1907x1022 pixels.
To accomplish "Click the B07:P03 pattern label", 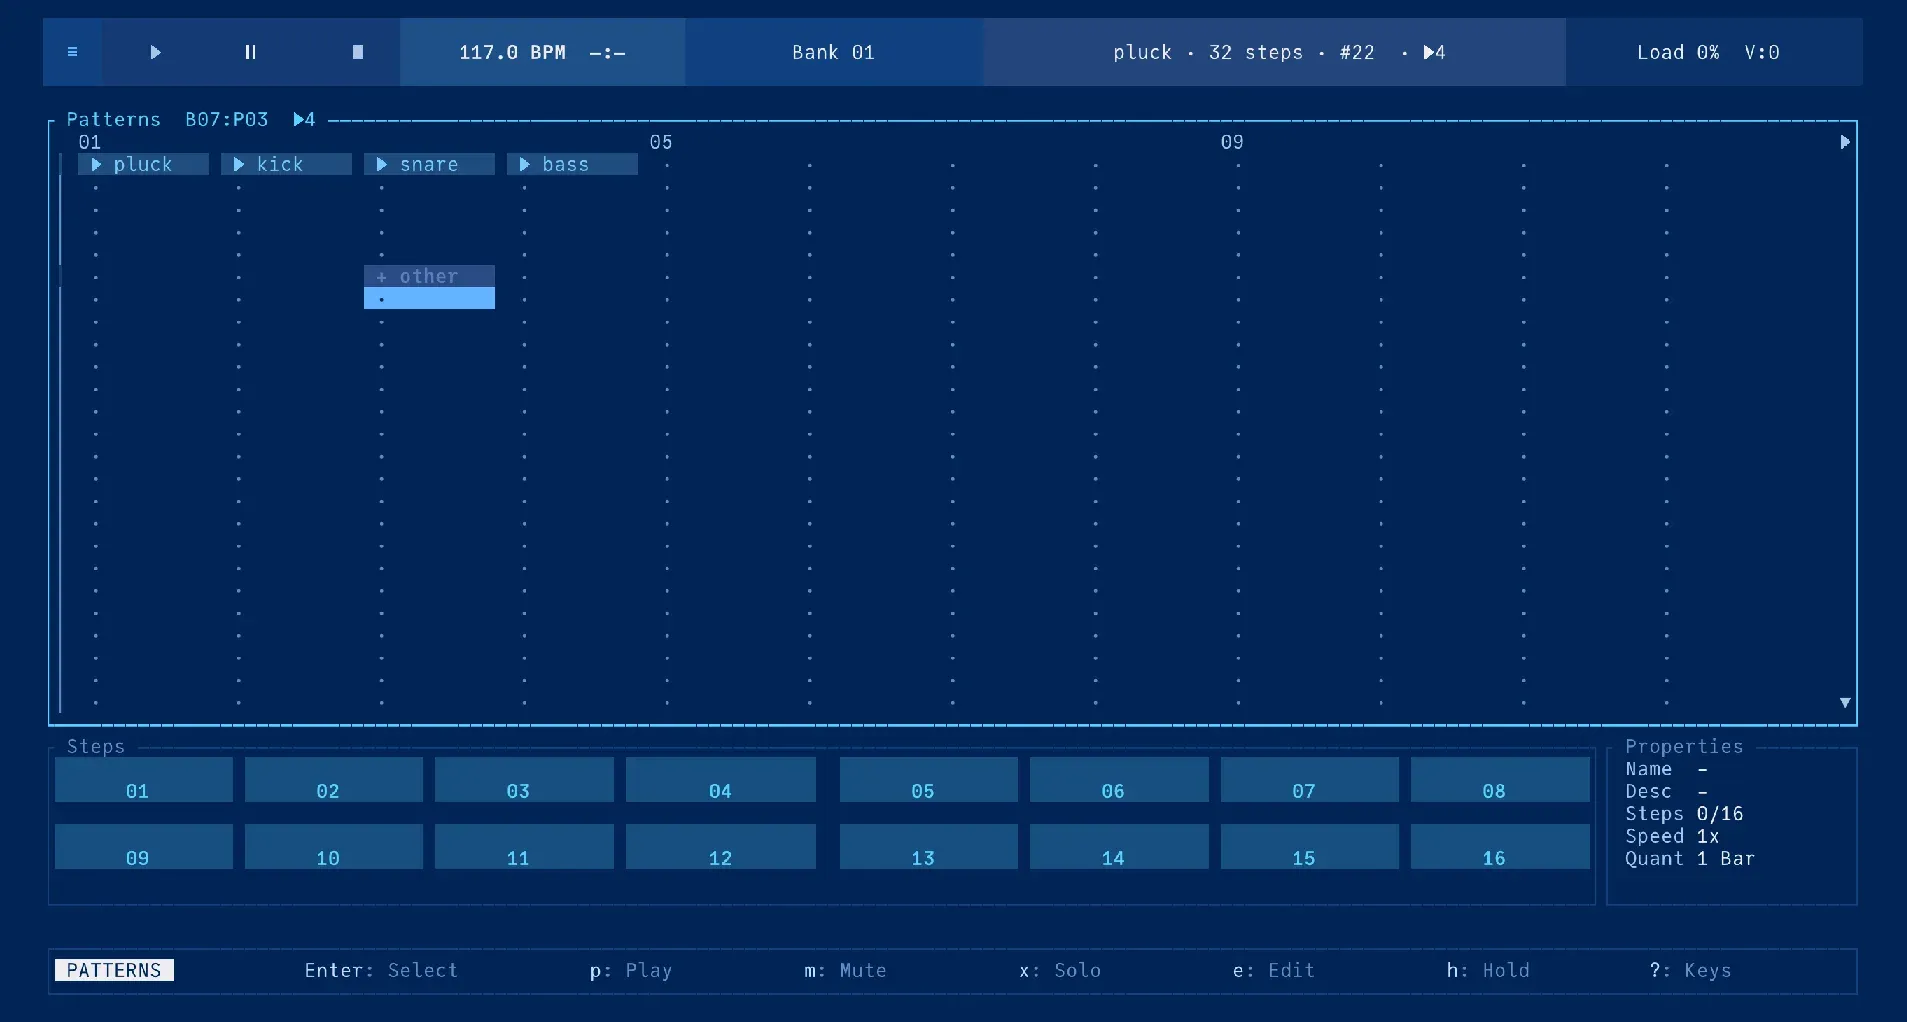I will [x=227, y=120].
